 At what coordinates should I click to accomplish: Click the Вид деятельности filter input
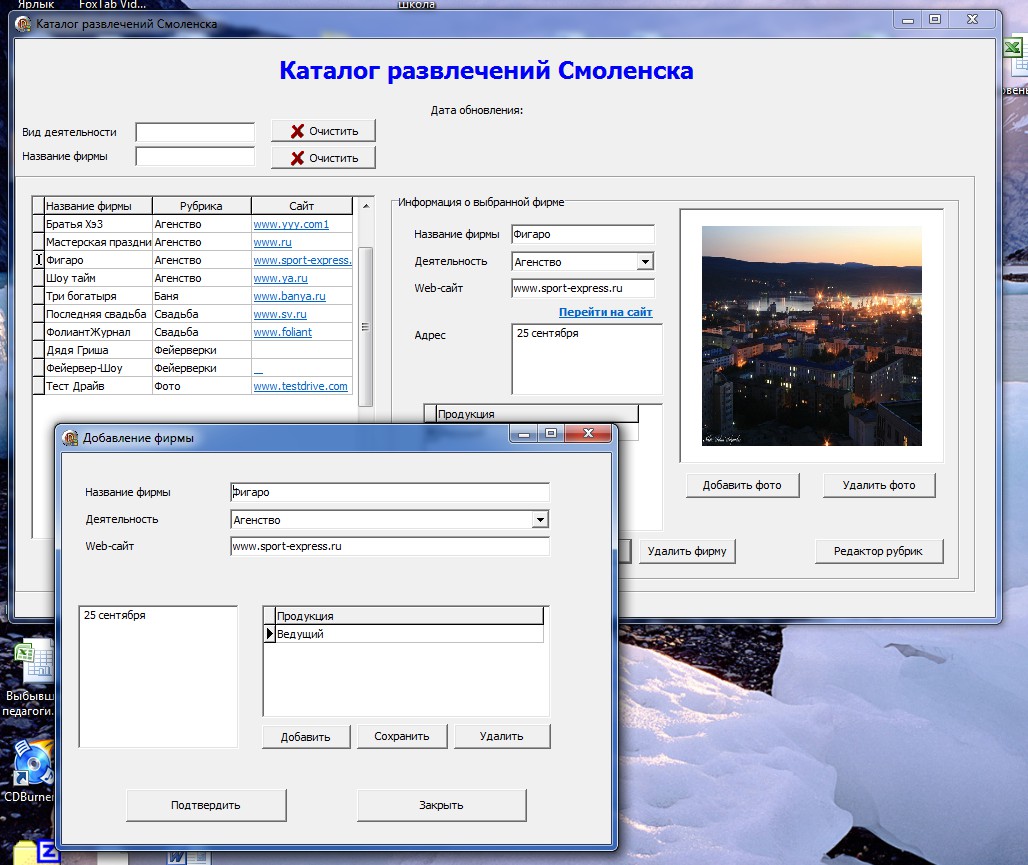pos(195,132)
